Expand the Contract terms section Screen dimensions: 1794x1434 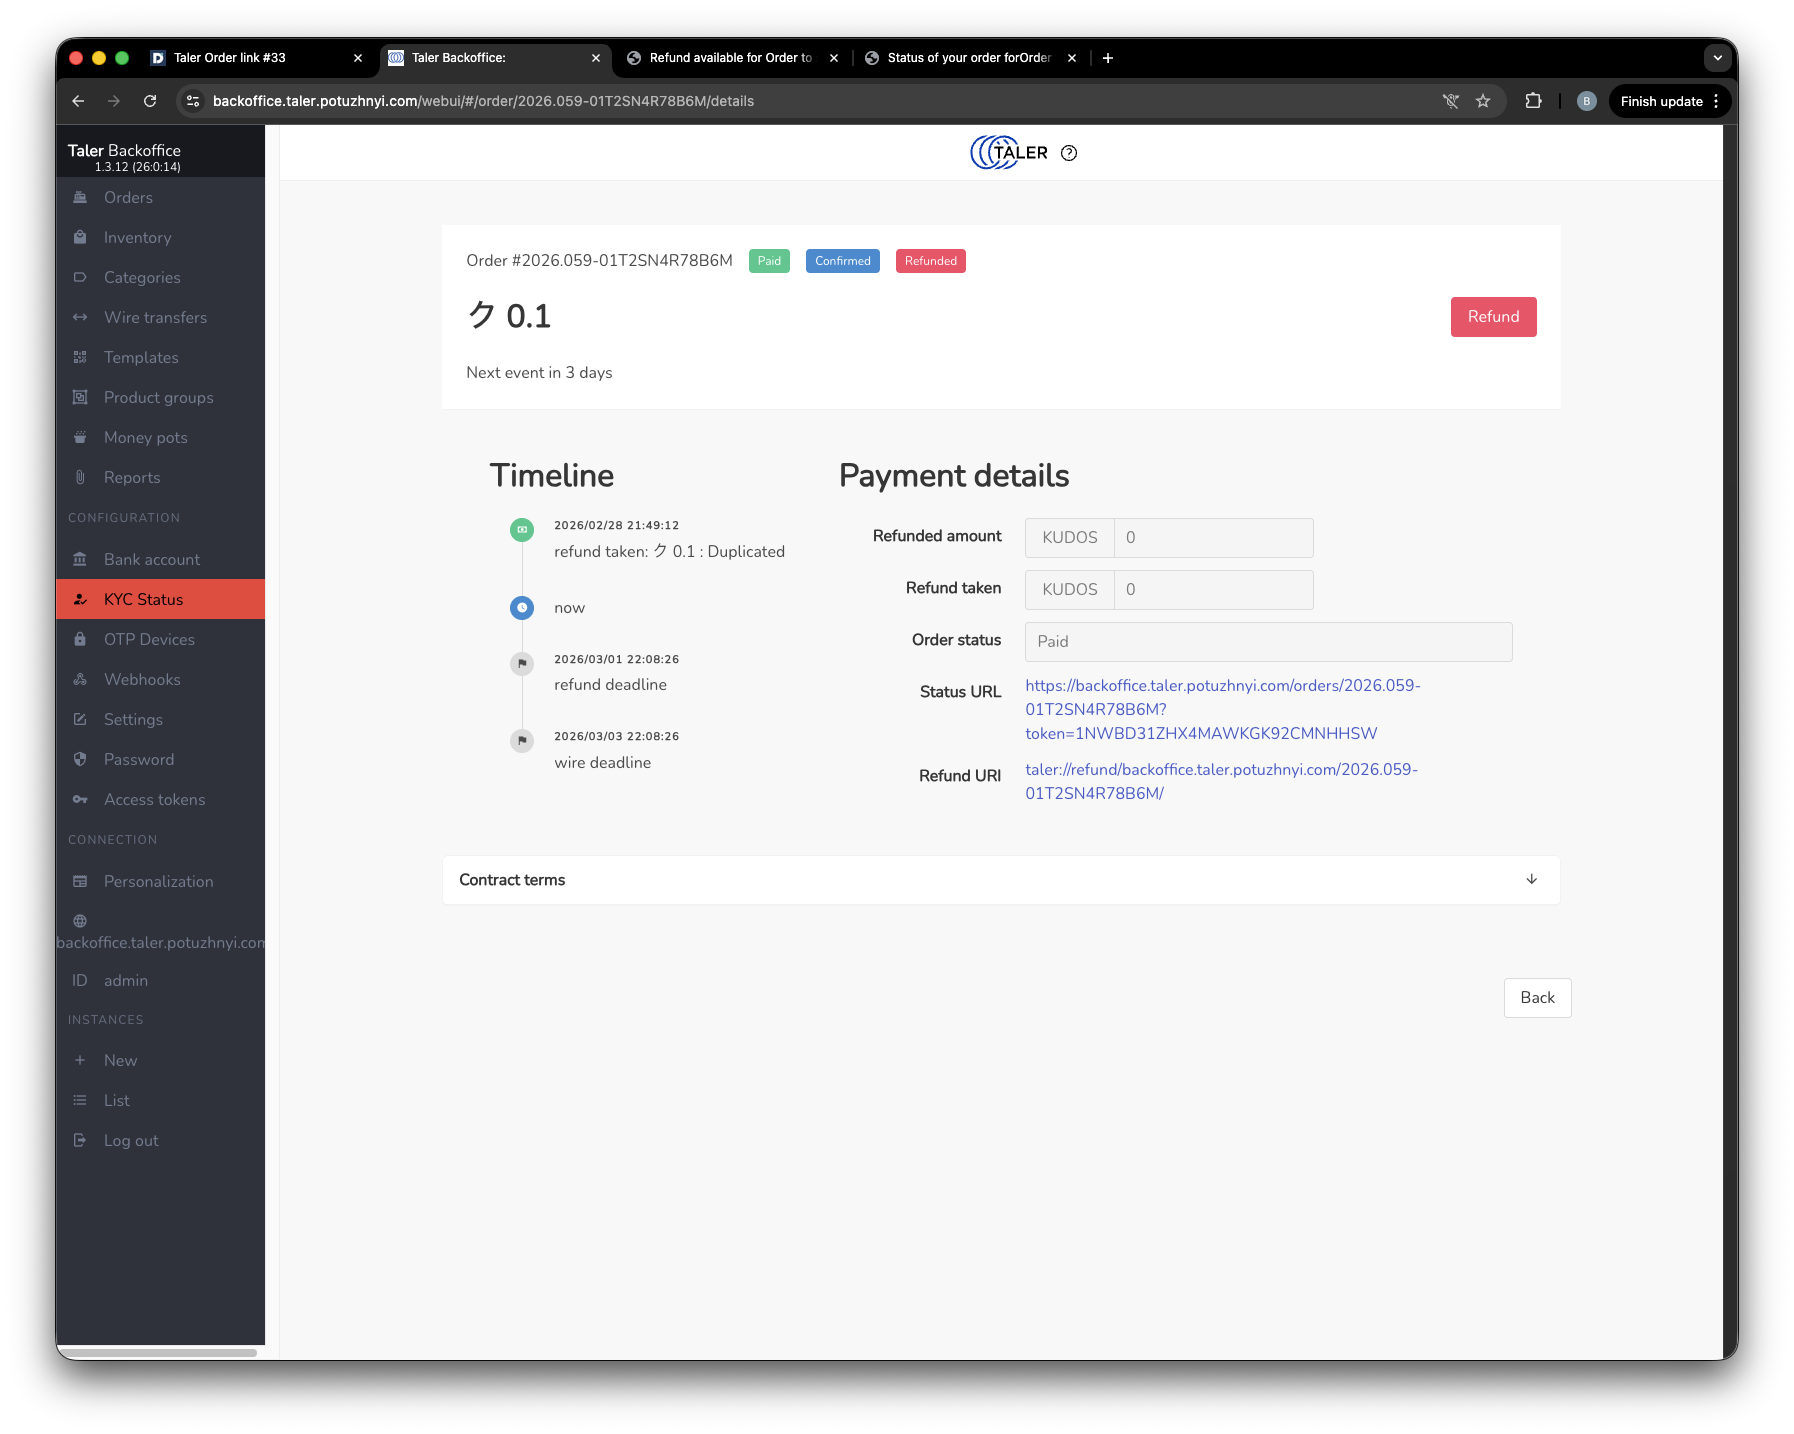click(1531, 880)
